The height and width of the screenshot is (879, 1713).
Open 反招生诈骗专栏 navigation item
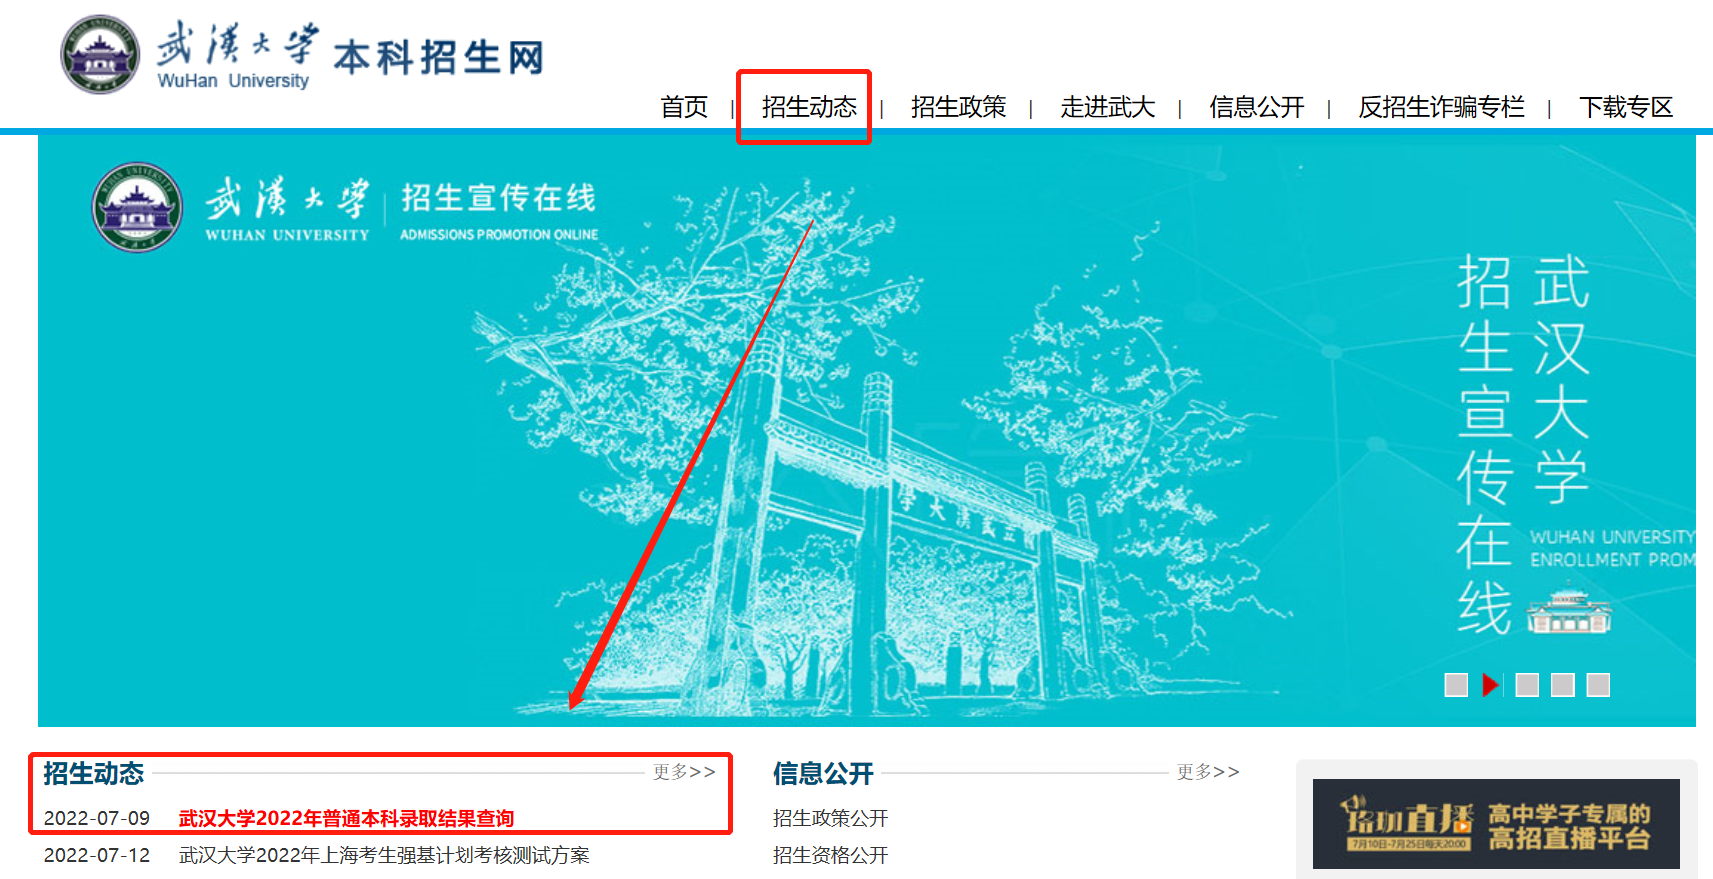(x=1441, y=107)
